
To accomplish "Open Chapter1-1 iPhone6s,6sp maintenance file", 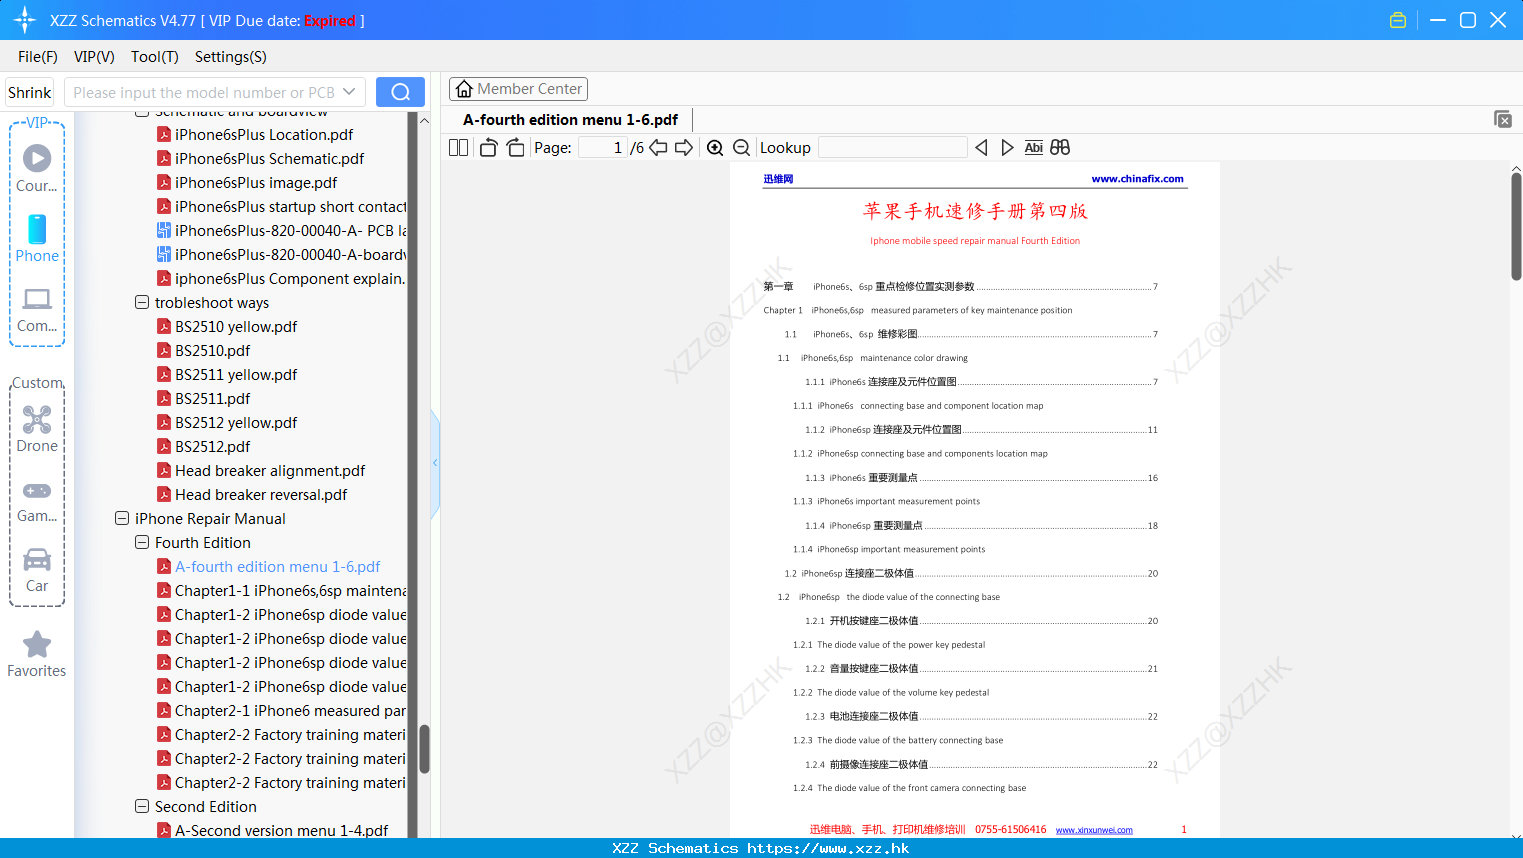I will [282, 590].
